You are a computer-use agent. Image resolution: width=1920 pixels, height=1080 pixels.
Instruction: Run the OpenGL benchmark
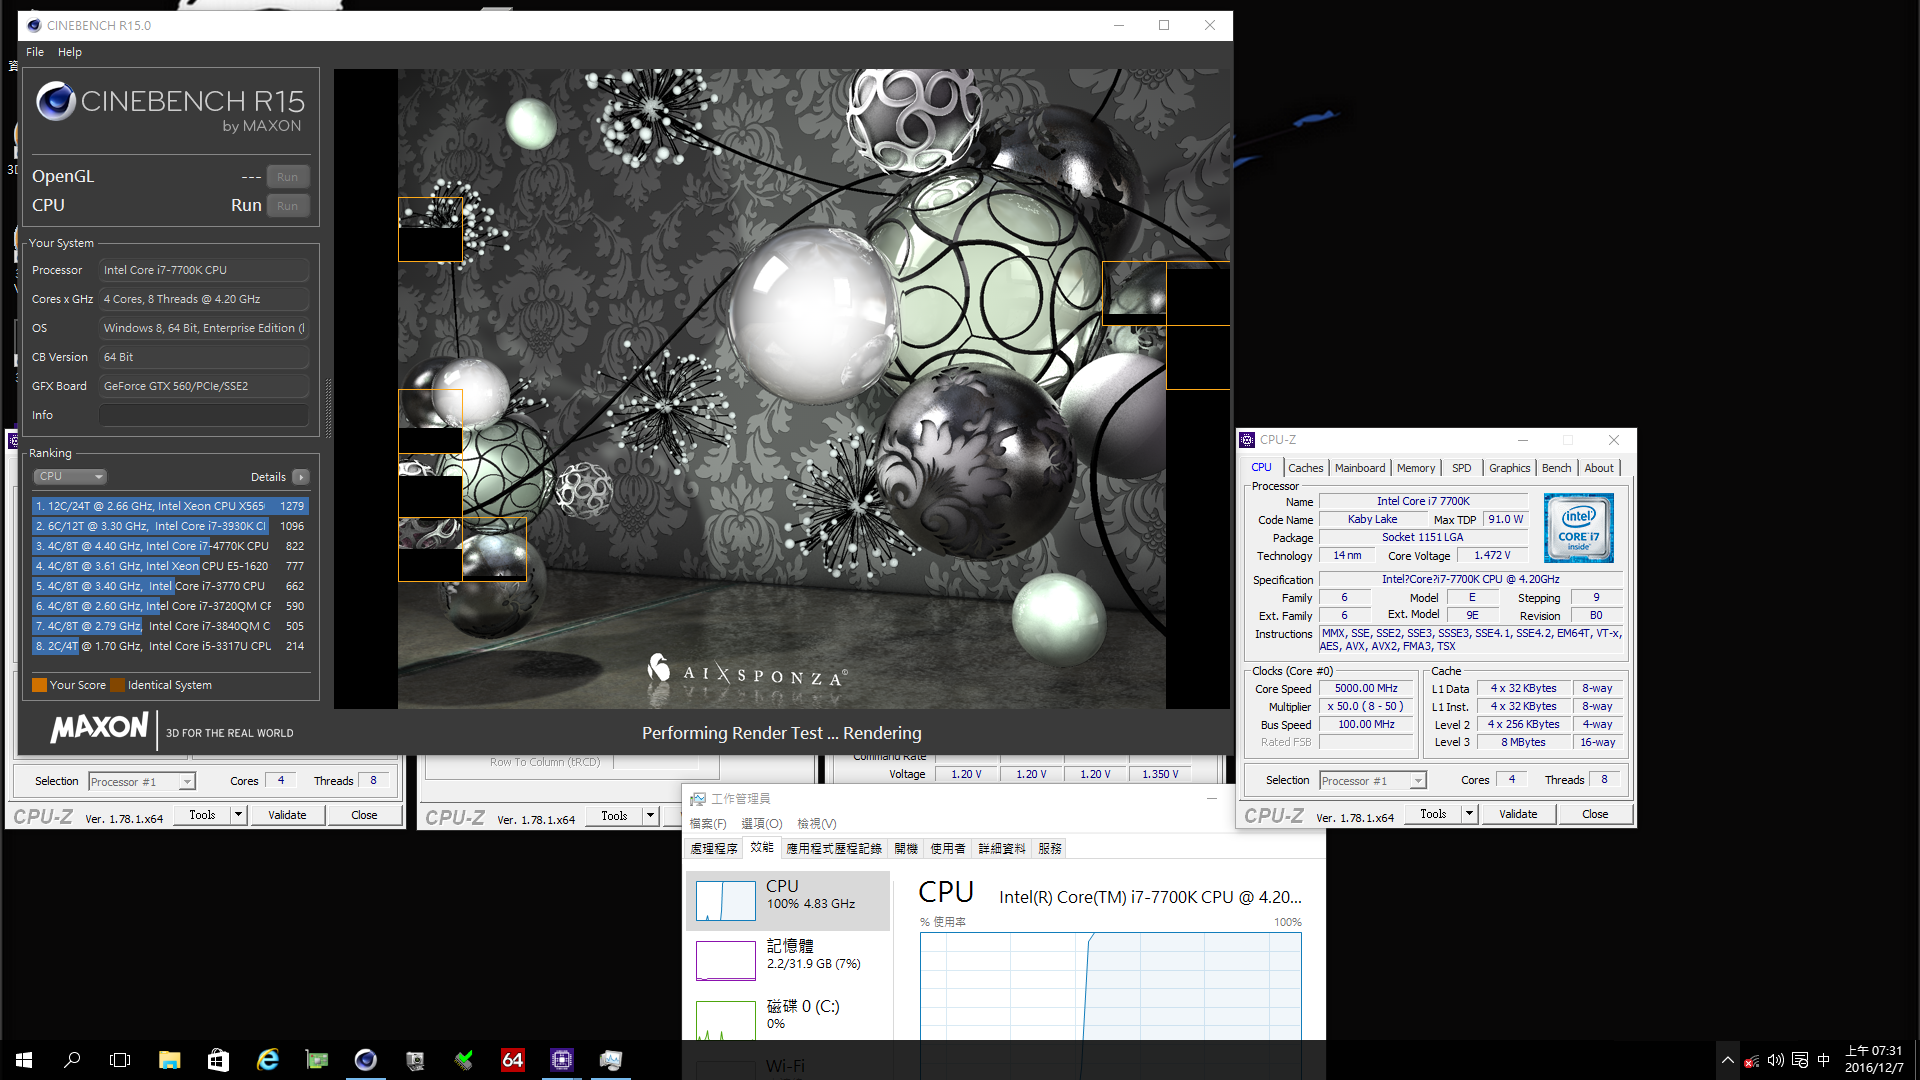click(288, 177)
